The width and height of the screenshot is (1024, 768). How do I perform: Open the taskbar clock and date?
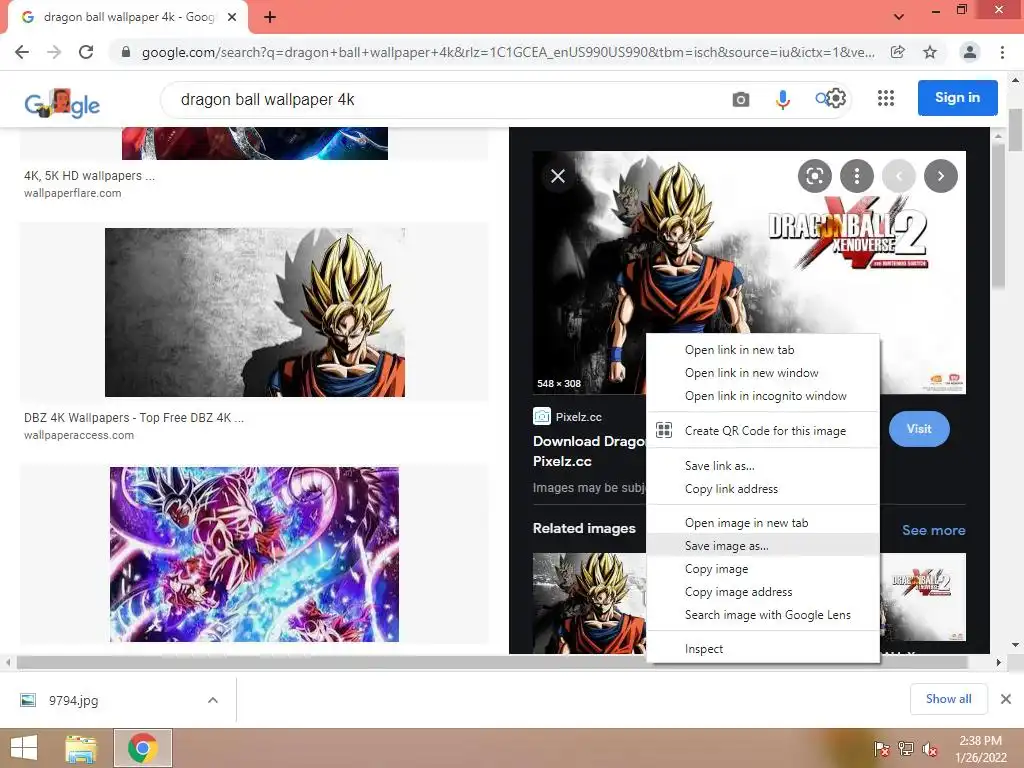(980, 748)
